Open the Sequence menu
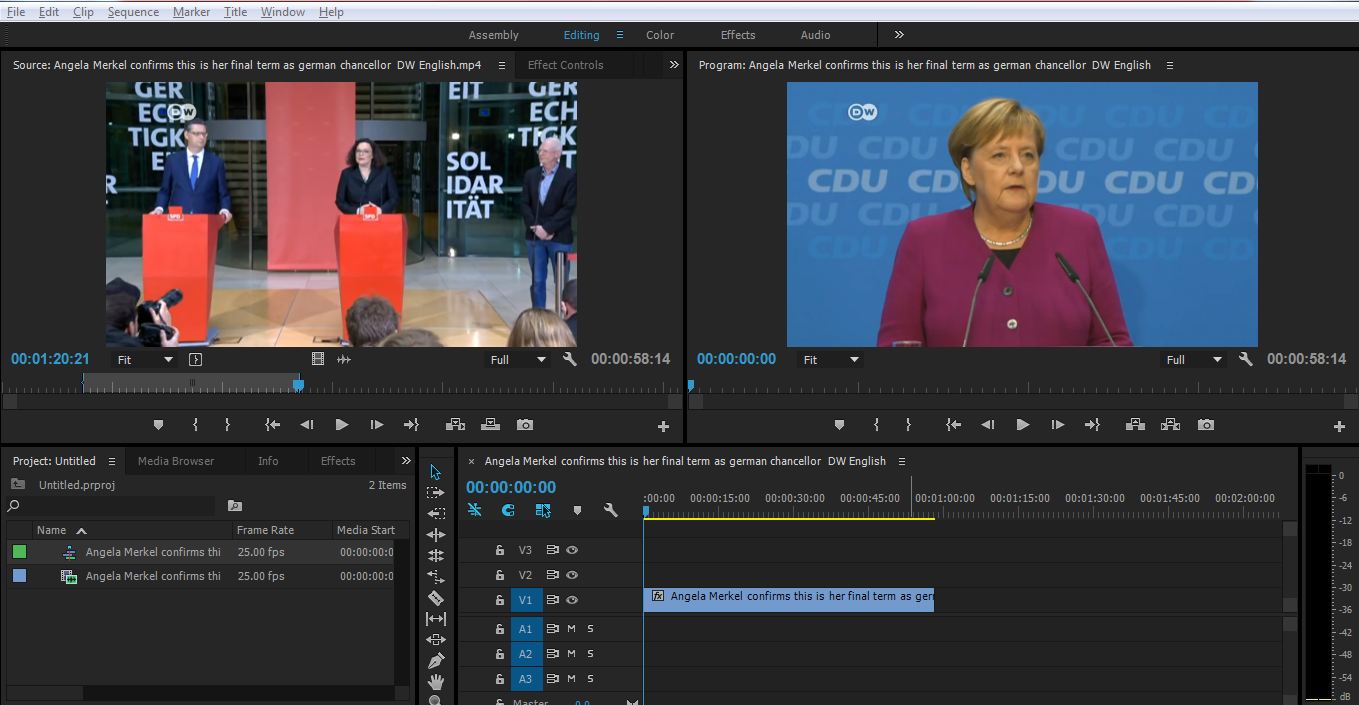The width and height of the screenshot is (1359, 705). [133, 12]
